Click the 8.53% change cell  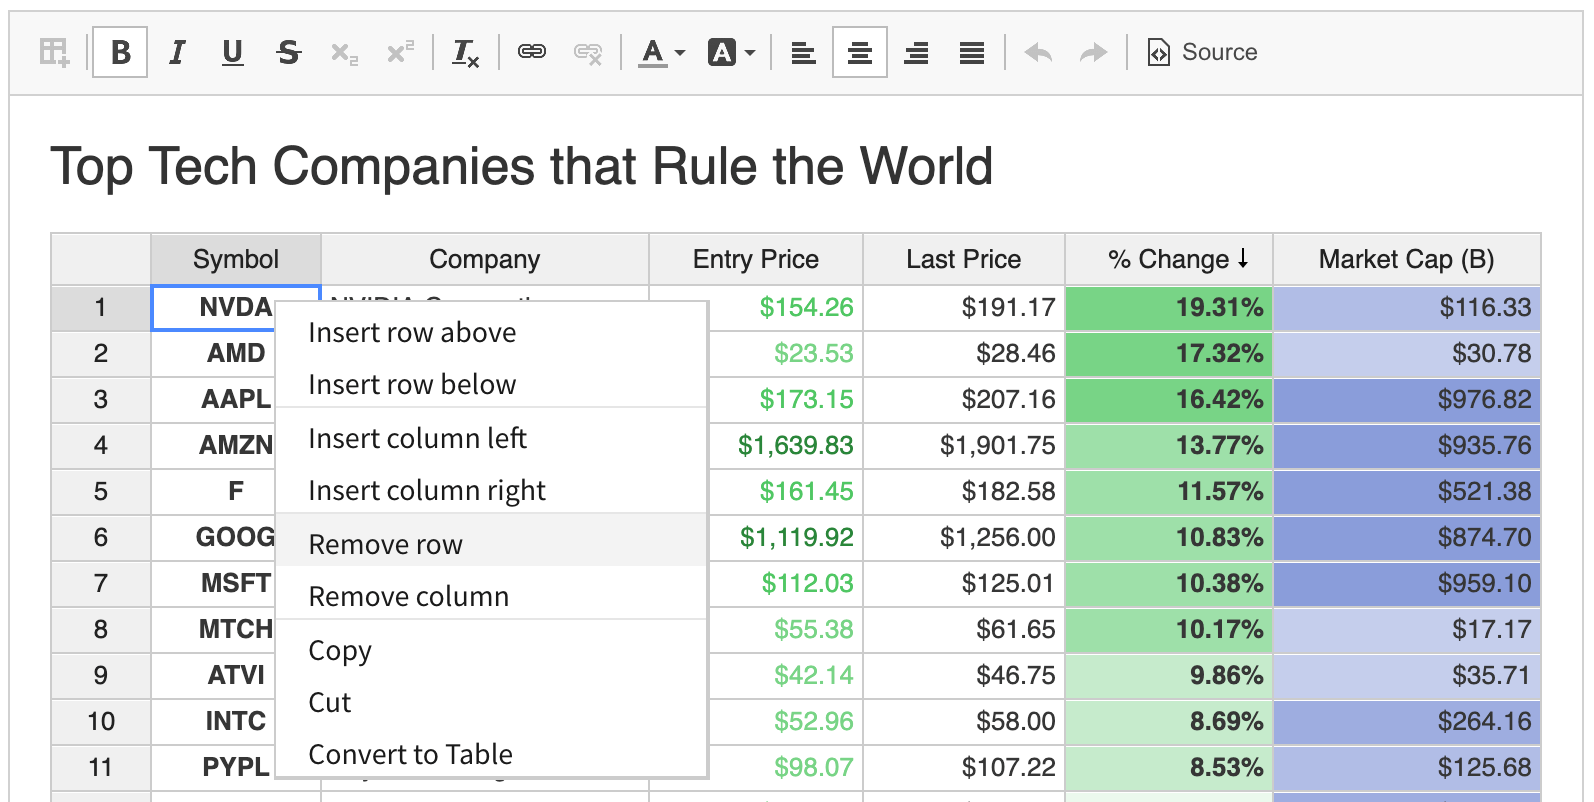click(x=1169, y=767)
